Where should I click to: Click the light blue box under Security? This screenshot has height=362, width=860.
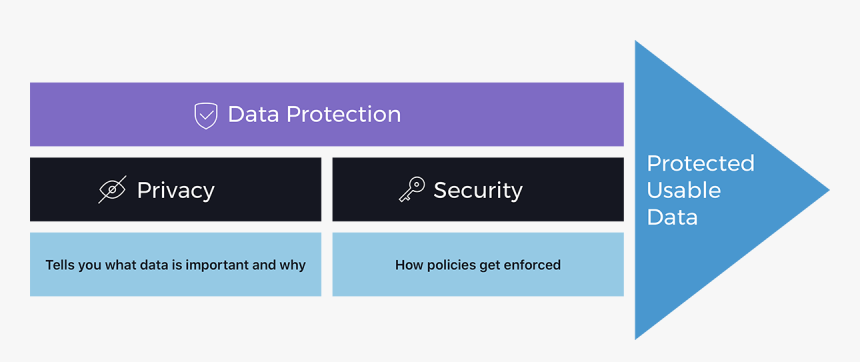[478, 264]
